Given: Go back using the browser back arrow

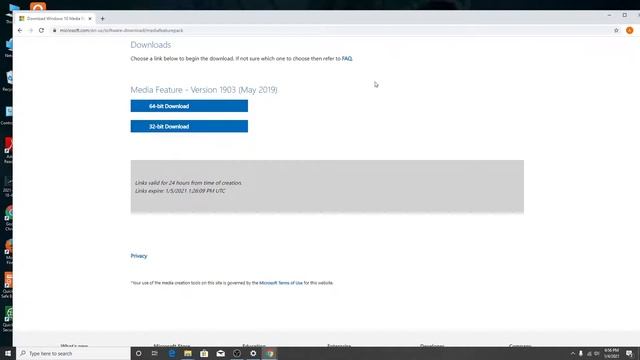Looking at the screenshot, I should pos(20,30).
